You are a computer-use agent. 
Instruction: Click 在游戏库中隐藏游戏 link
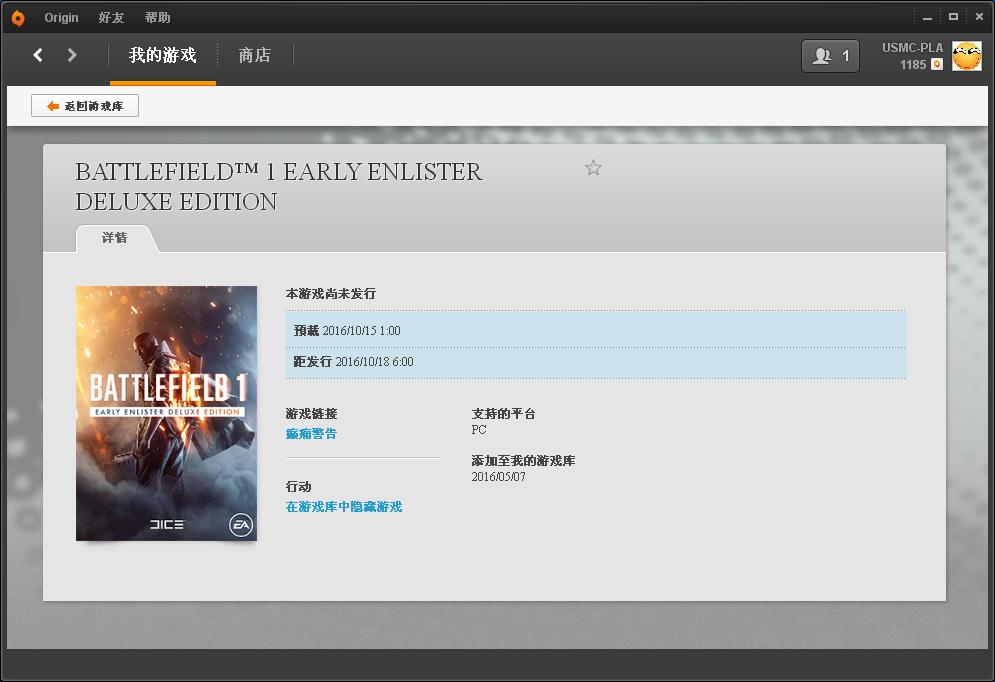(344, 507)
